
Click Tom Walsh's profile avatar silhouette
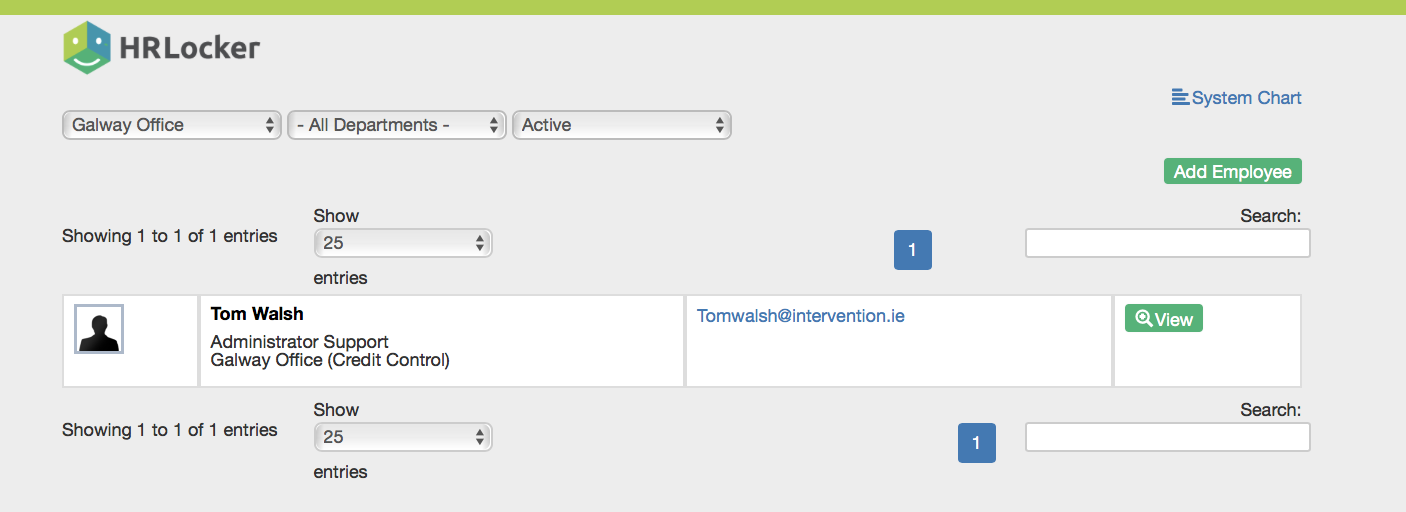[x=99, y=330]
